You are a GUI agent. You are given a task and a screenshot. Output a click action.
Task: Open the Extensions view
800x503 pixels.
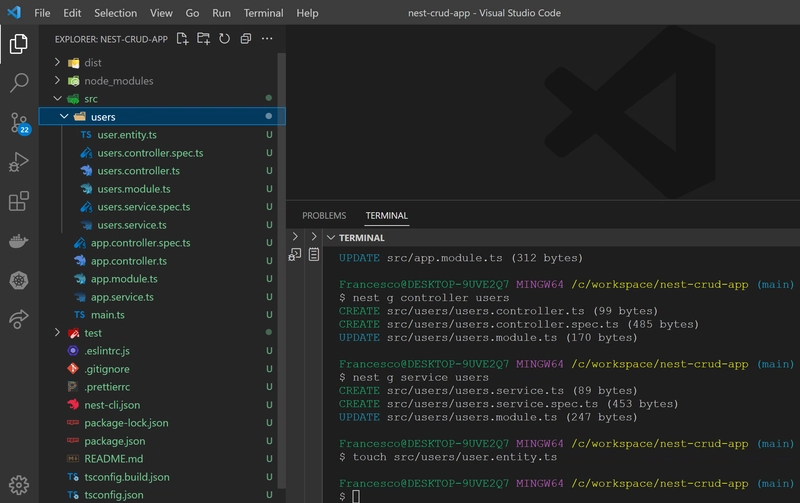tap(19, 201)
